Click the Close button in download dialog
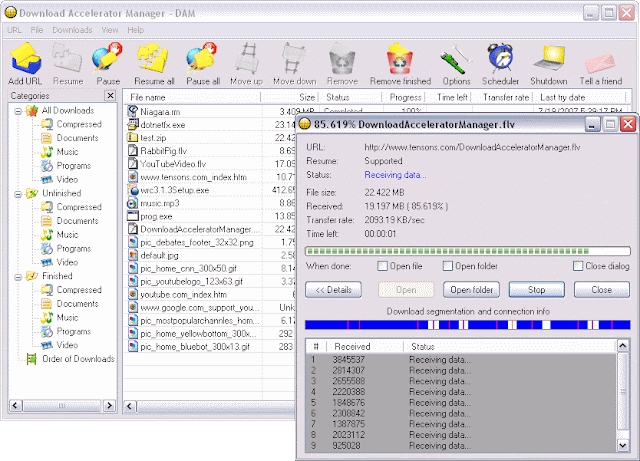The image size is (640, 461). tap(602, 290)
